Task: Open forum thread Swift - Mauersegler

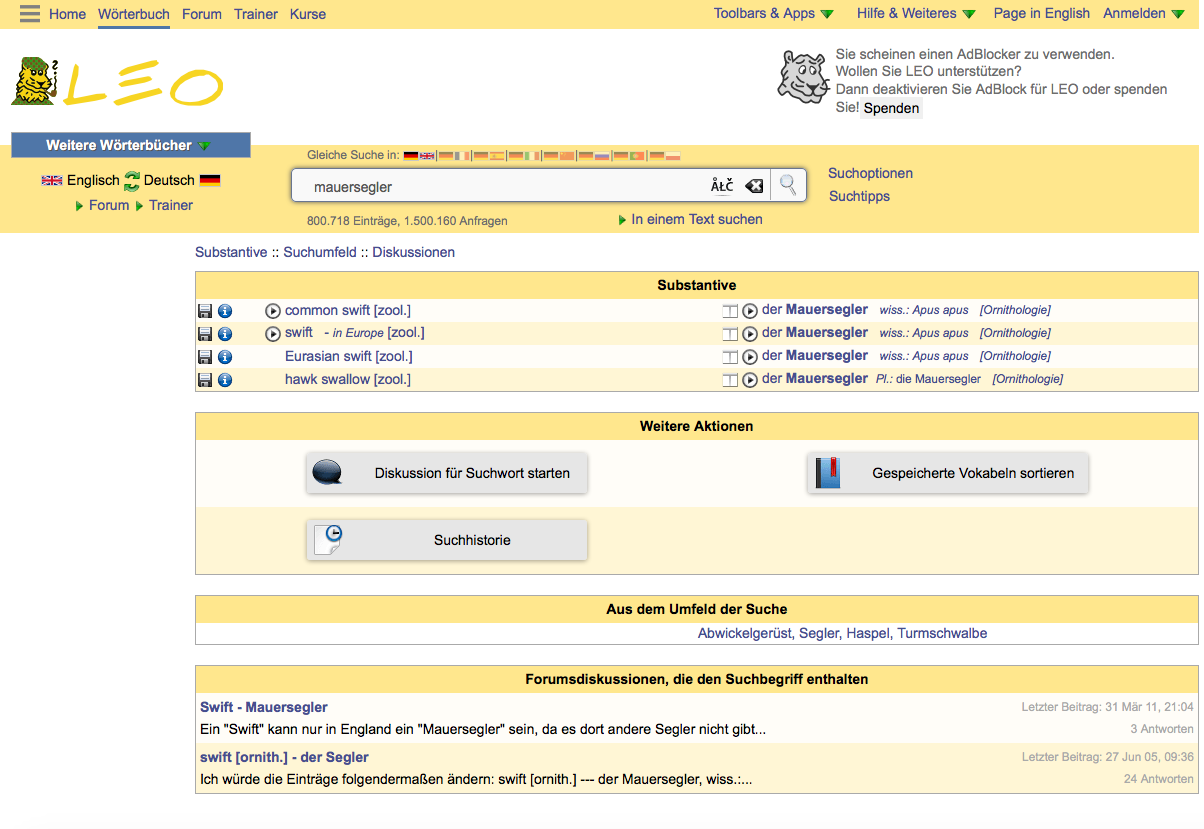Action: coord(264,707)
